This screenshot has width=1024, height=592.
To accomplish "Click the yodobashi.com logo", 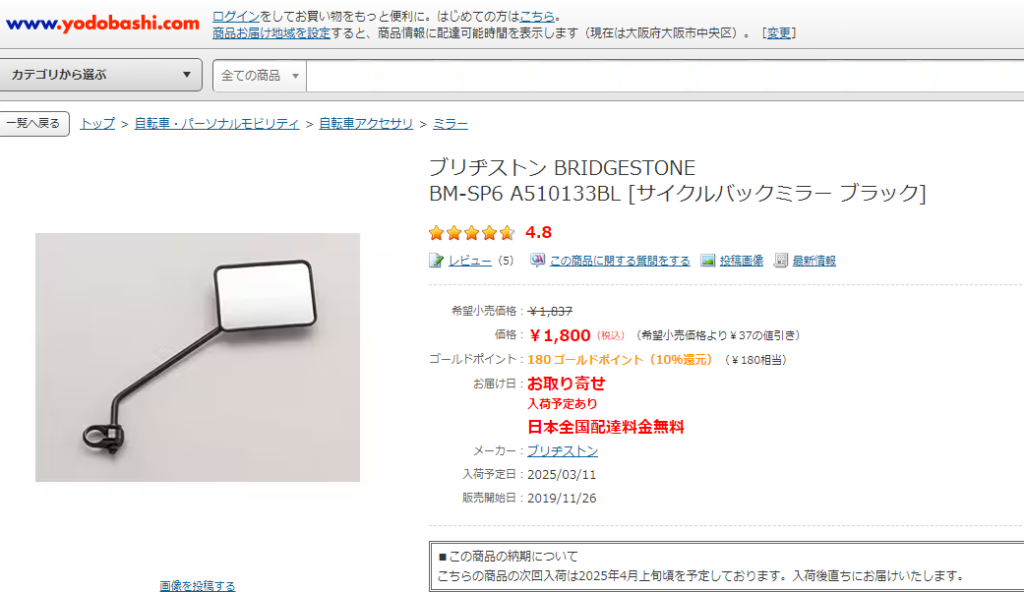I will (x=103, y=24).
